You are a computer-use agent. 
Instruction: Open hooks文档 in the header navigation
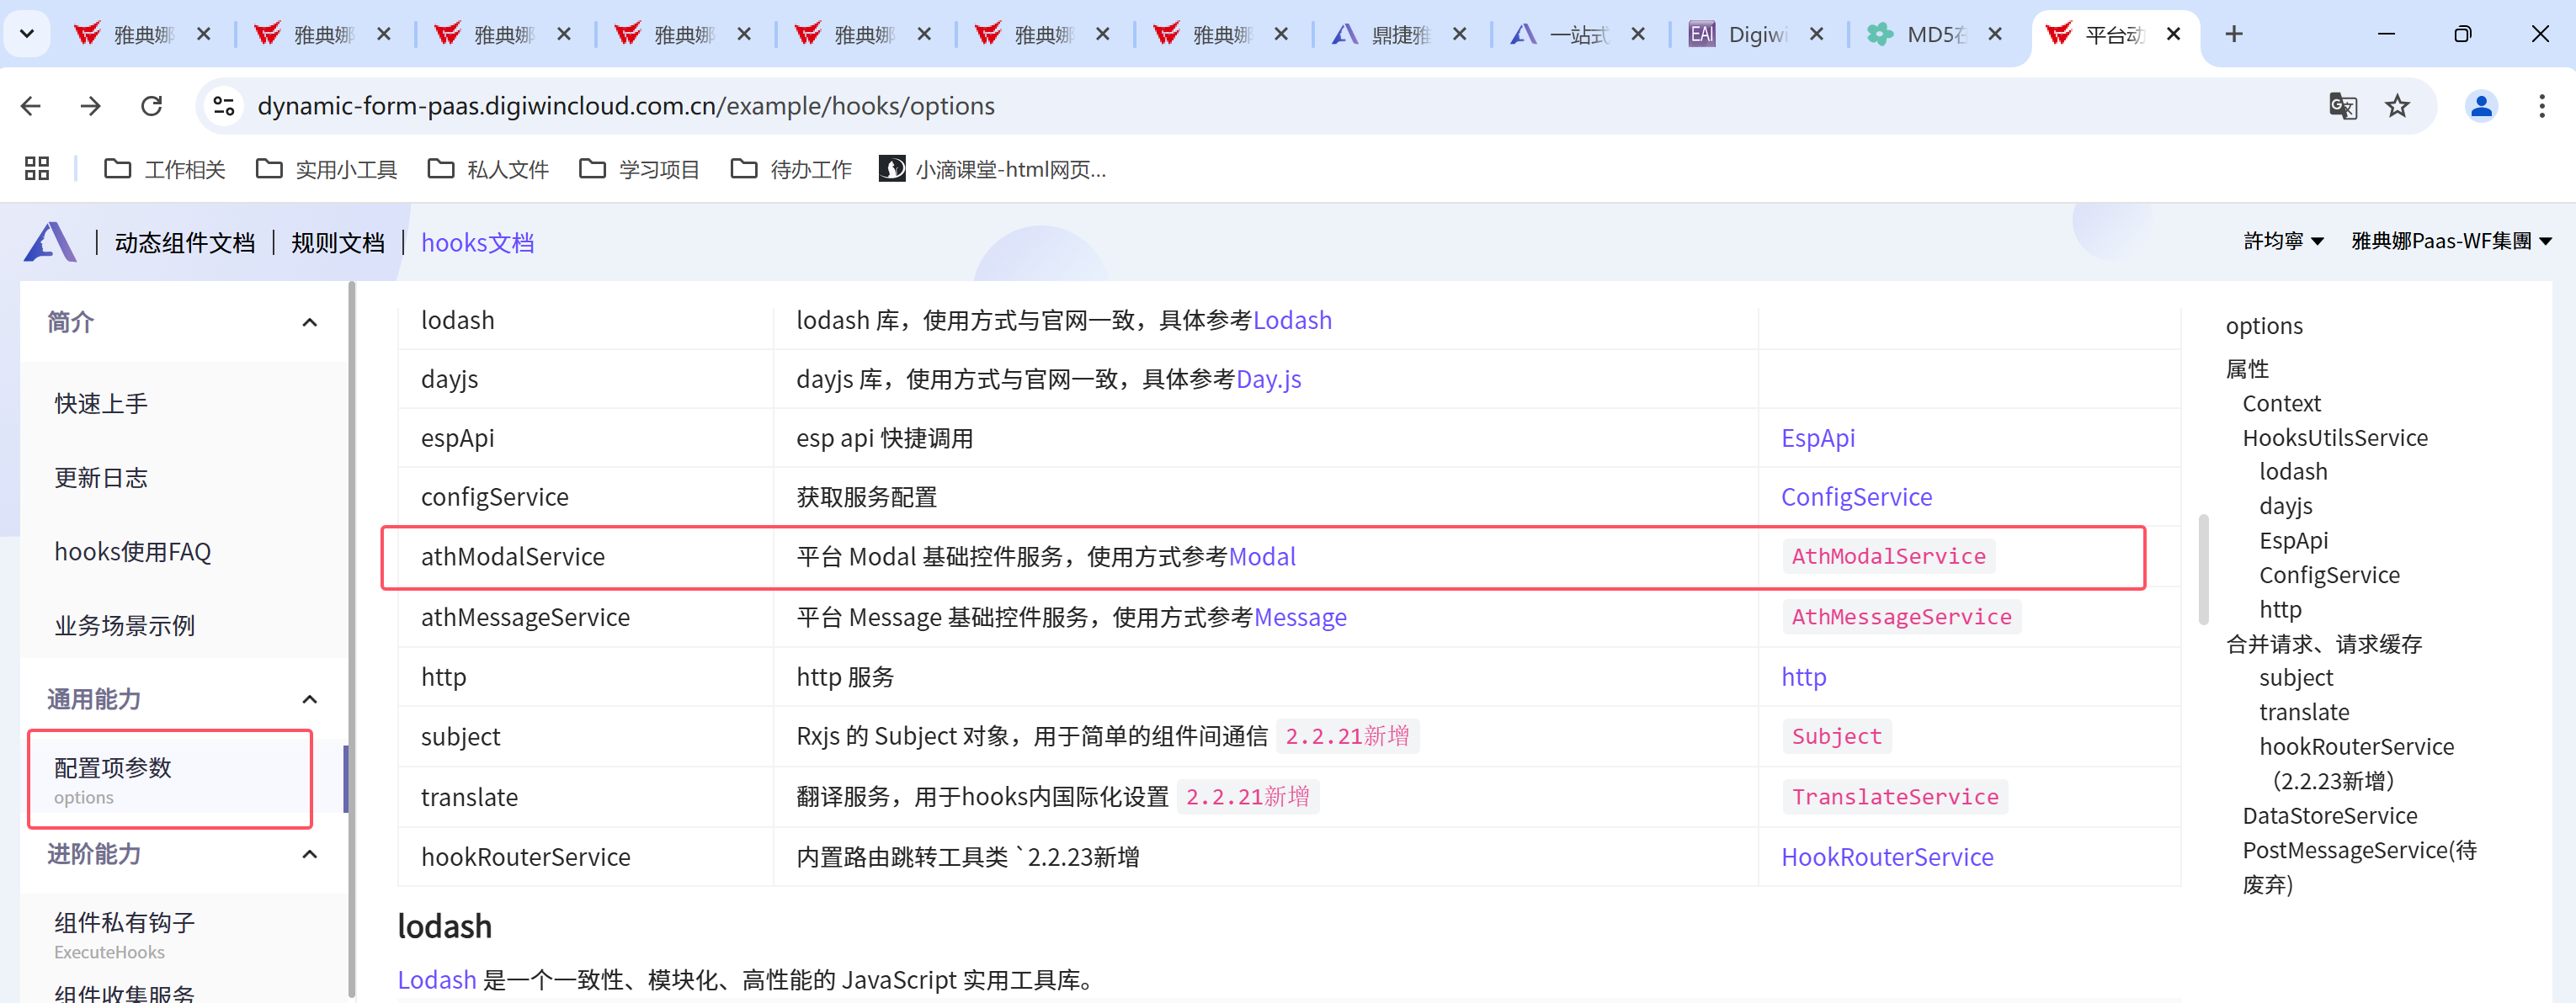477,243
